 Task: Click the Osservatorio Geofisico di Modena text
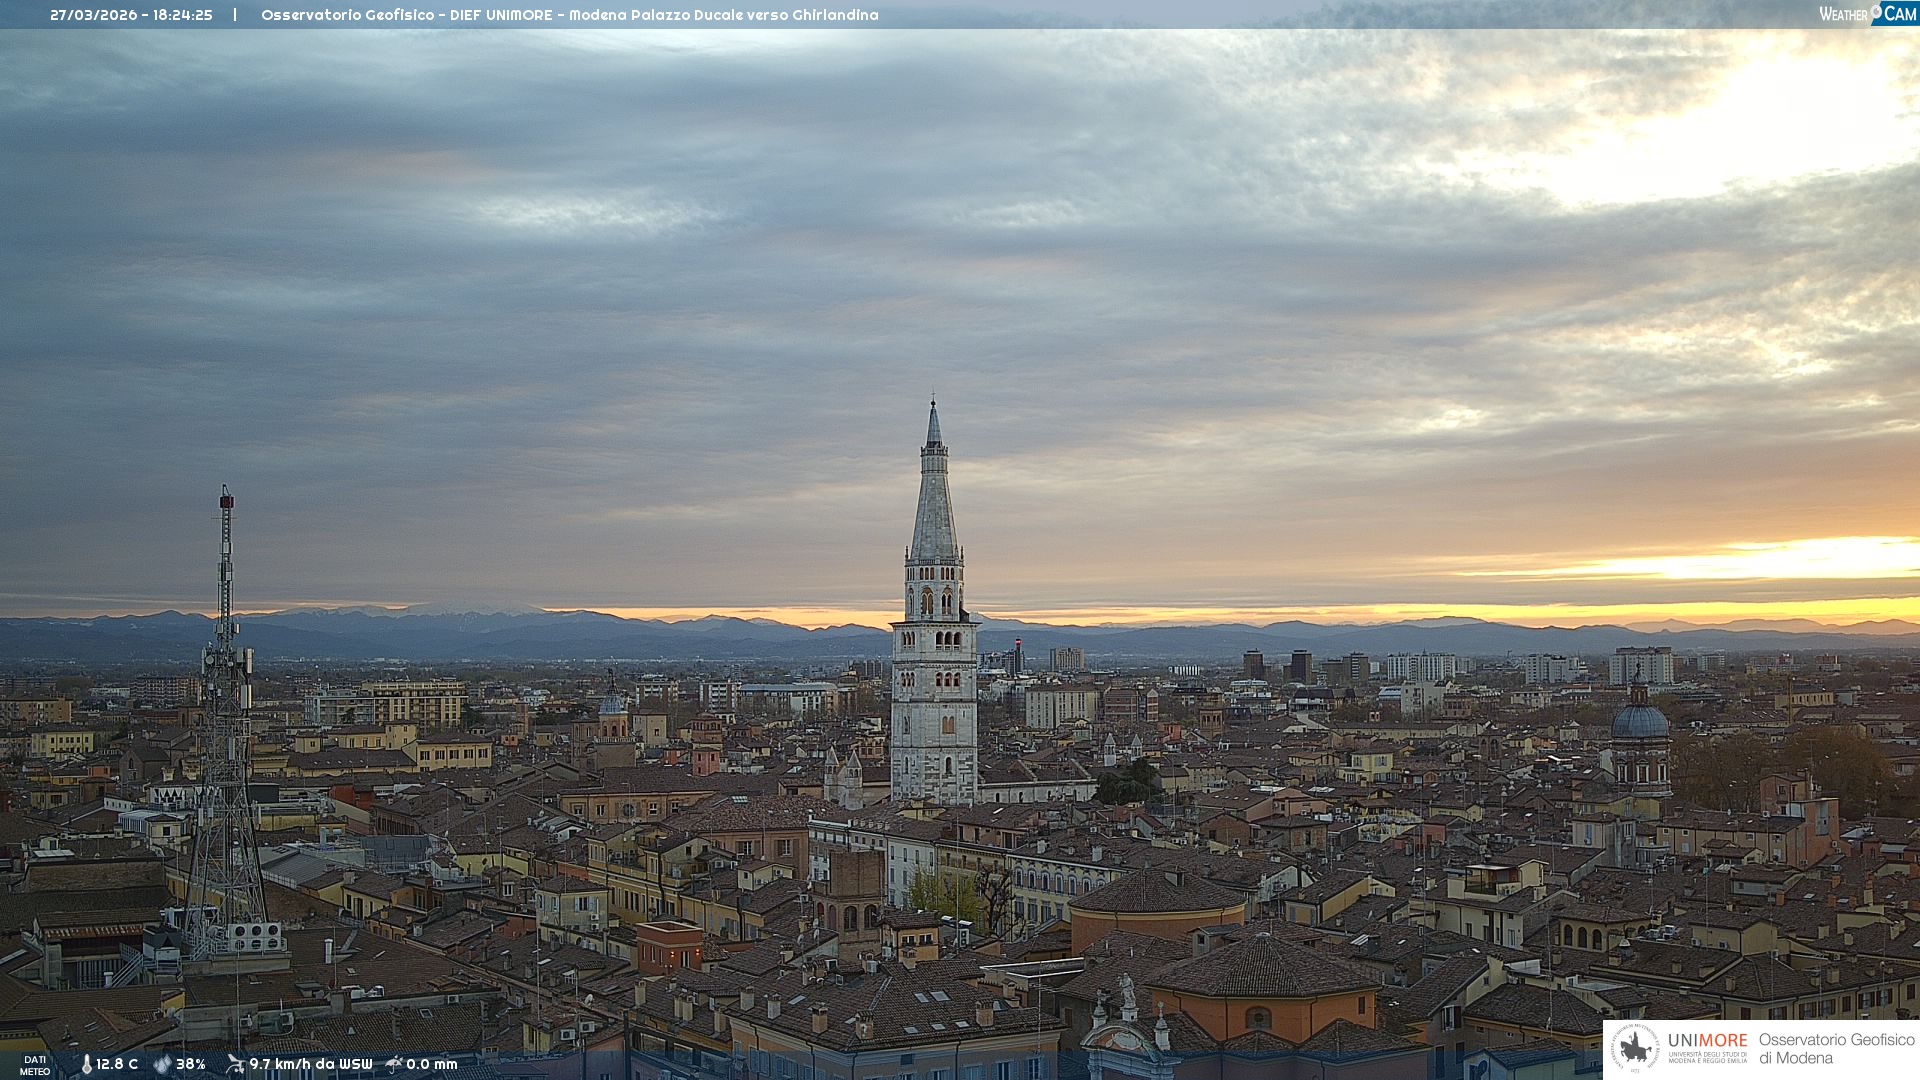click(1836, 1049)
